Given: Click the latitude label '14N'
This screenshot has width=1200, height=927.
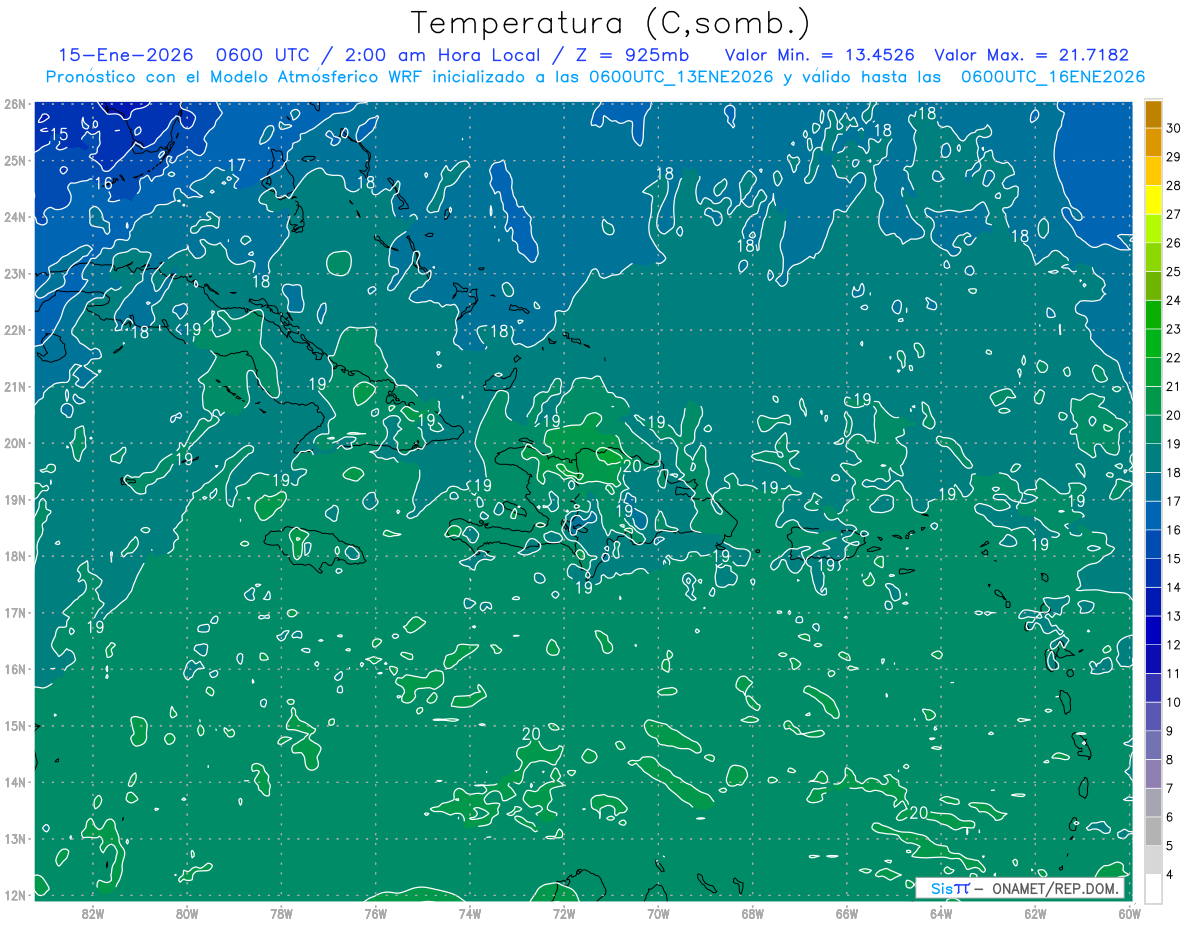Looking at the screenshot, I should 15,782.
